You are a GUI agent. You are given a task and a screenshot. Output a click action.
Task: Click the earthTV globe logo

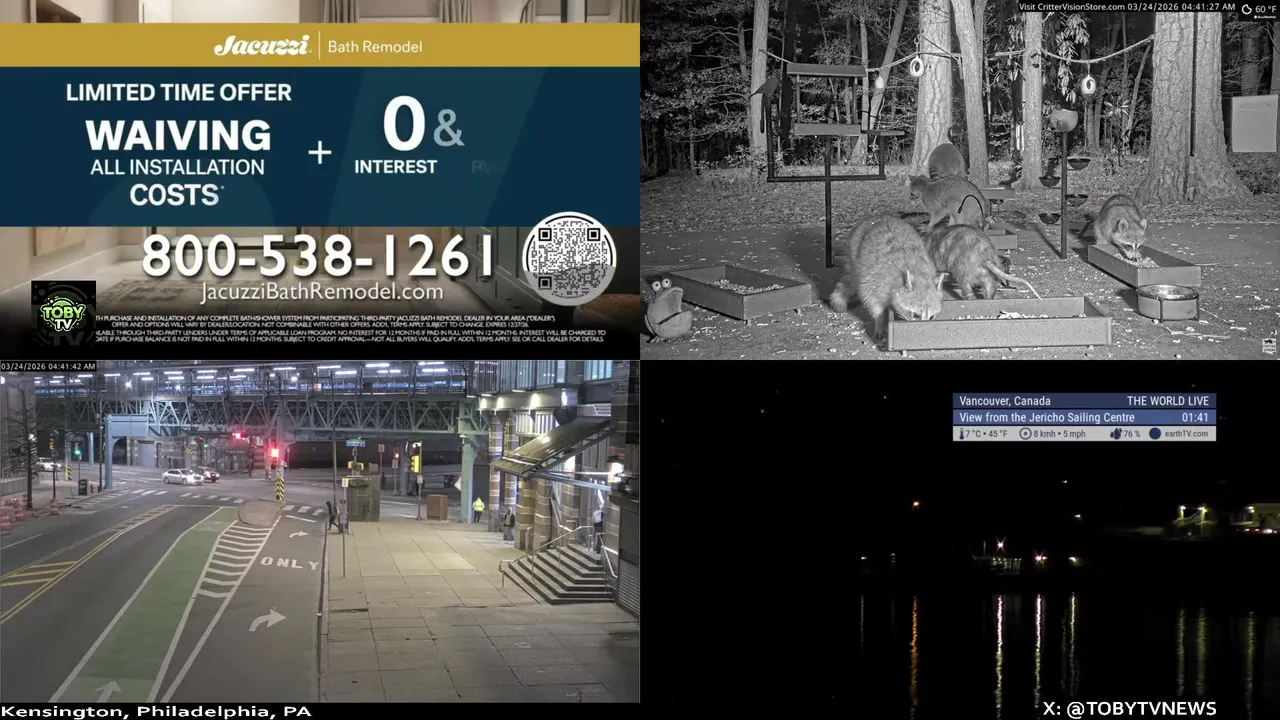(1155, 434)
